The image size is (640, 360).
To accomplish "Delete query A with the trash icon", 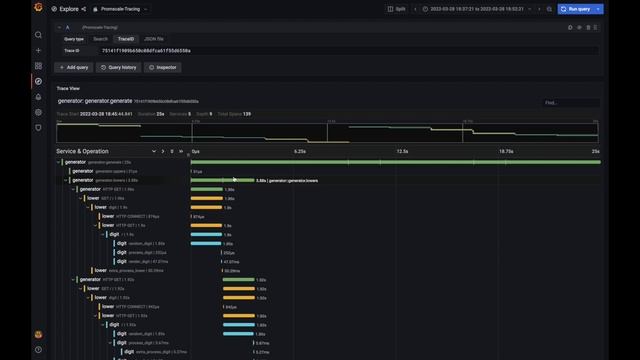I will [588, 27].
